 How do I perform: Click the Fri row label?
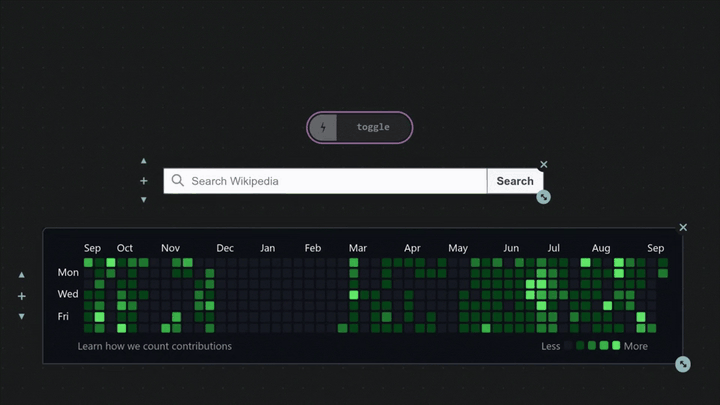click(63, 316)
